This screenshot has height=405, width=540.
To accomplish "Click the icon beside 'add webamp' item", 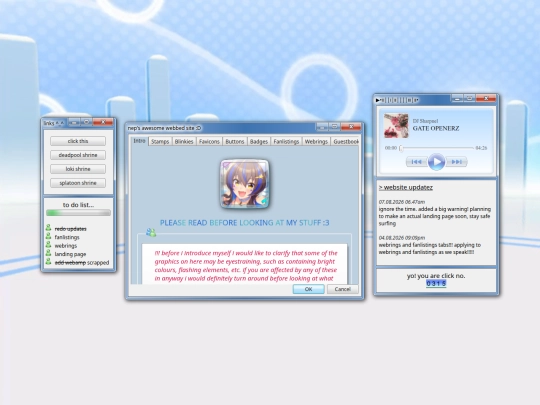I will coord(48,262).
